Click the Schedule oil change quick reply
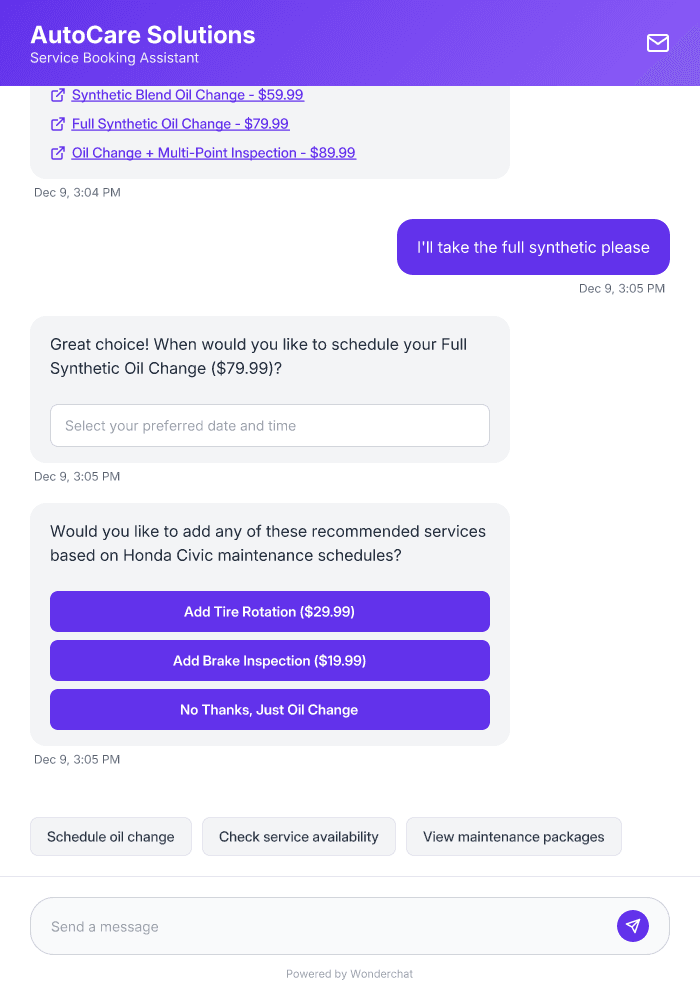This screenshot has width=700, height=1000. (110, 836)
